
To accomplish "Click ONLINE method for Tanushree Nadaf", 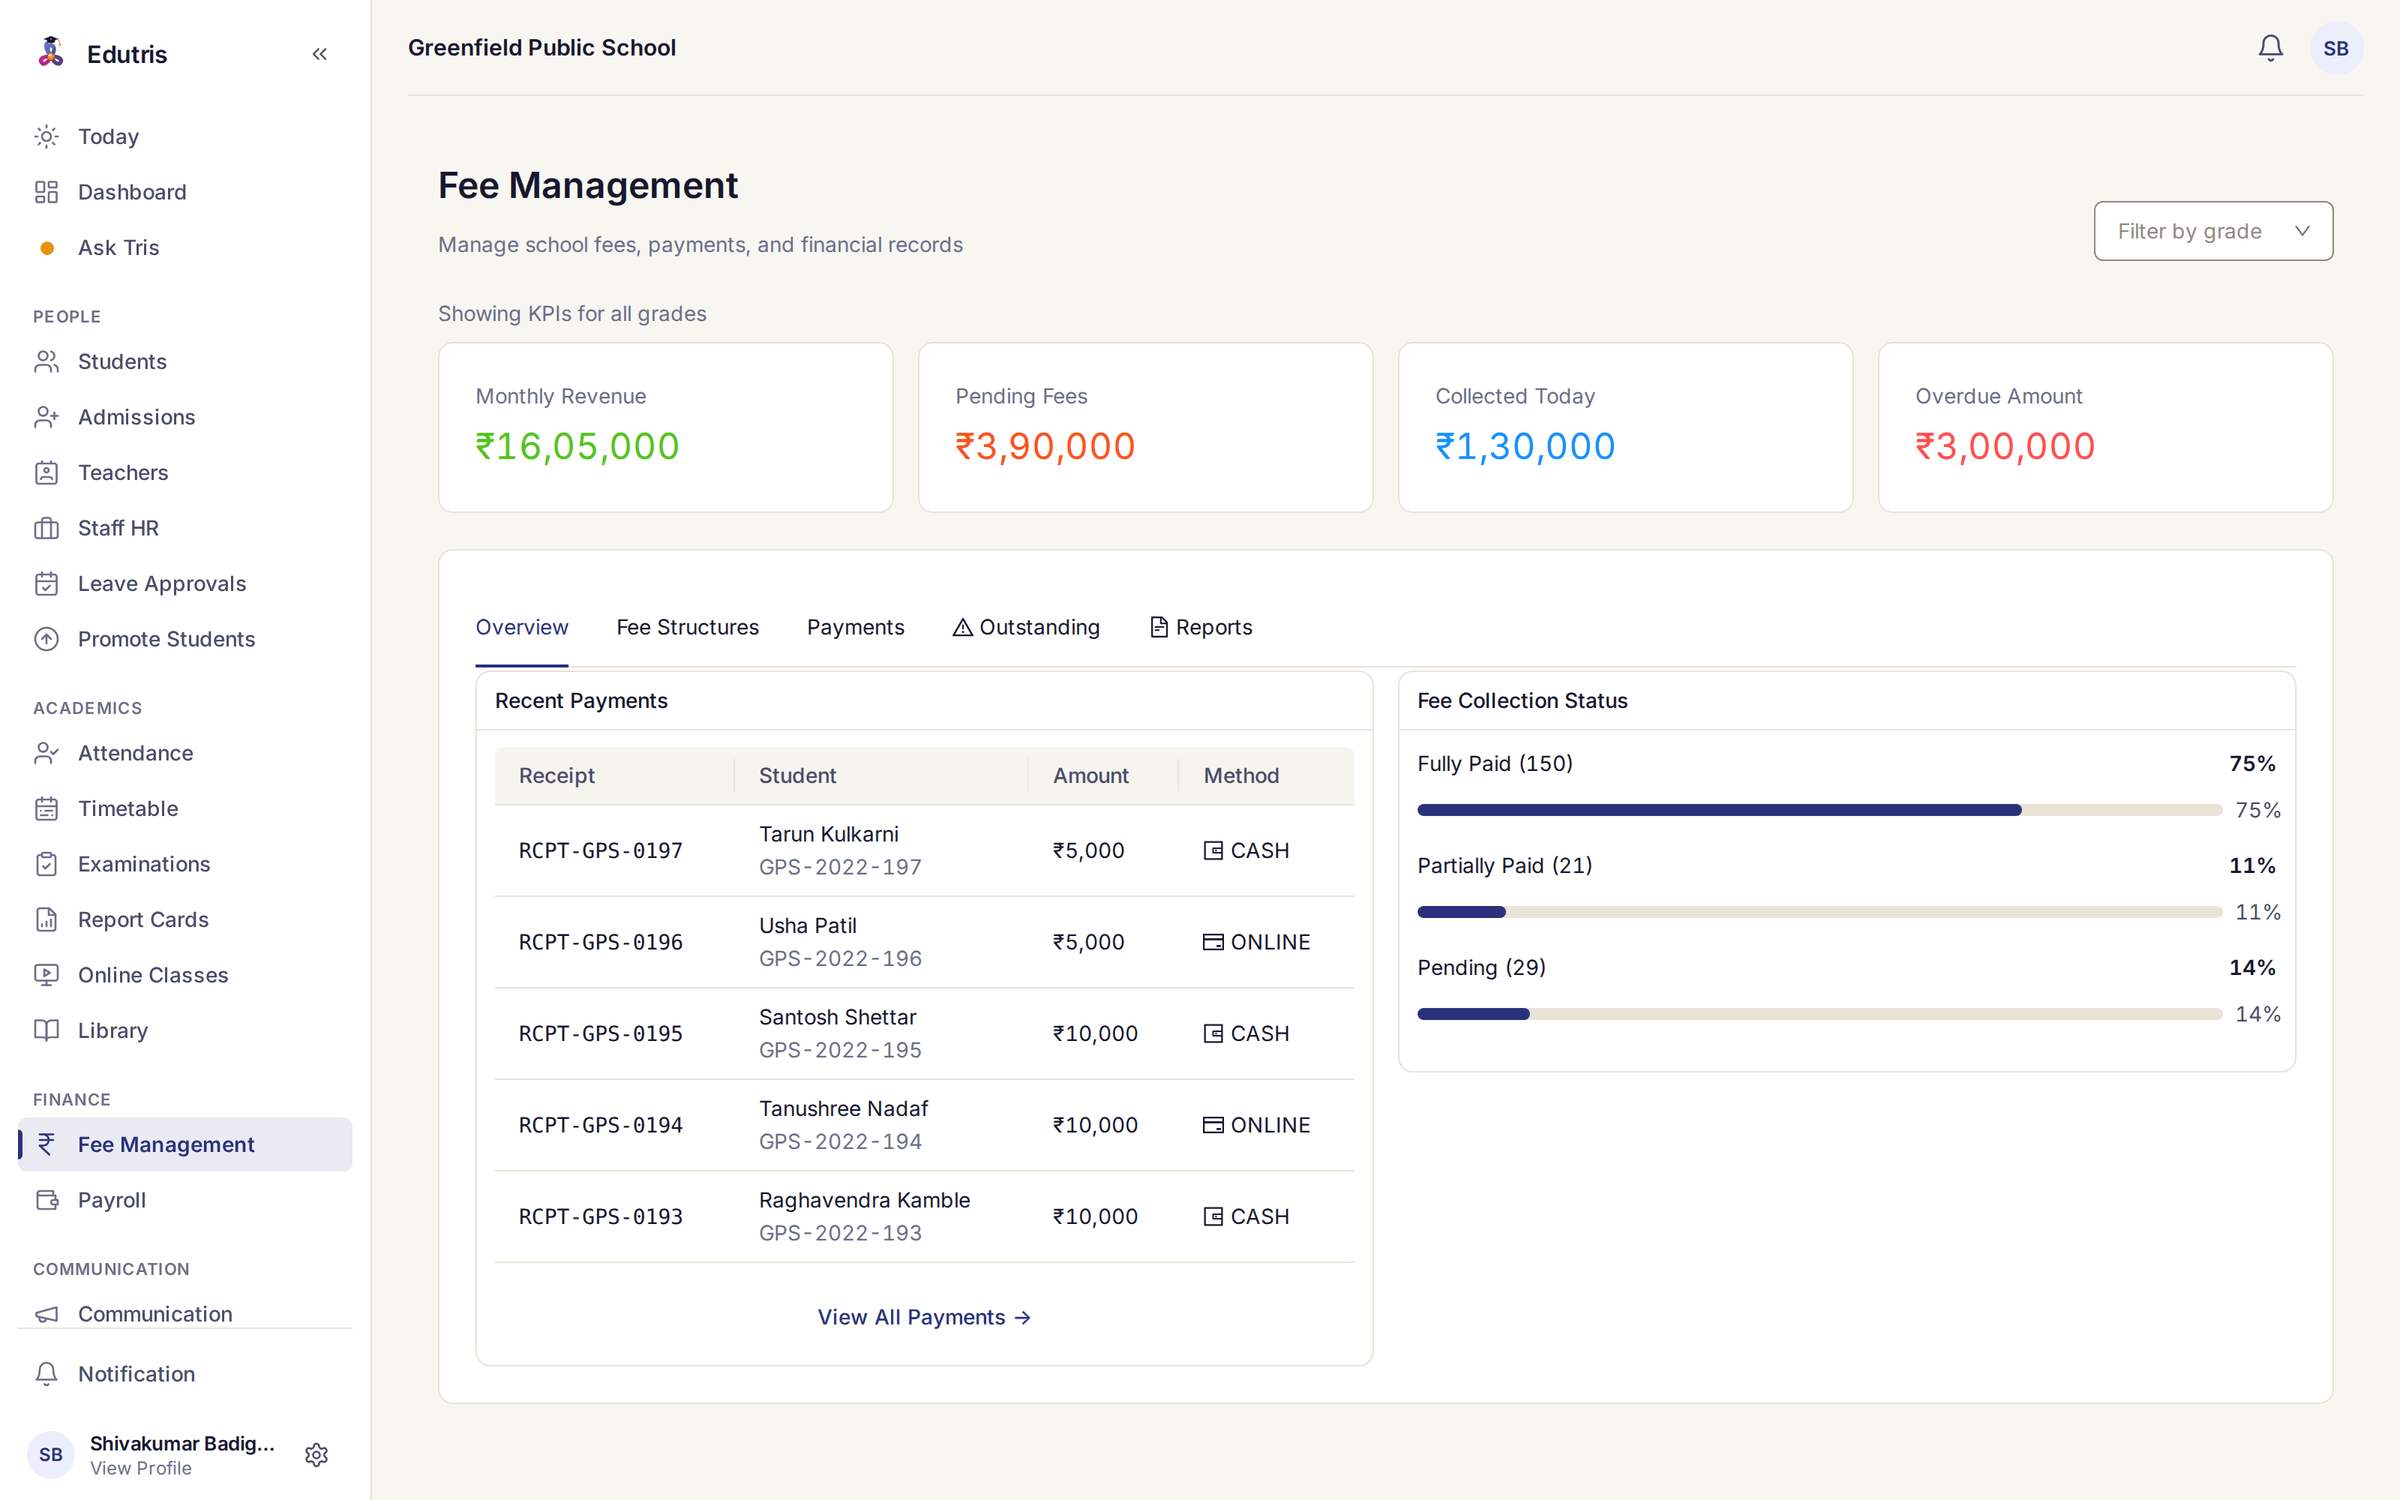I will point(1256,1125).
